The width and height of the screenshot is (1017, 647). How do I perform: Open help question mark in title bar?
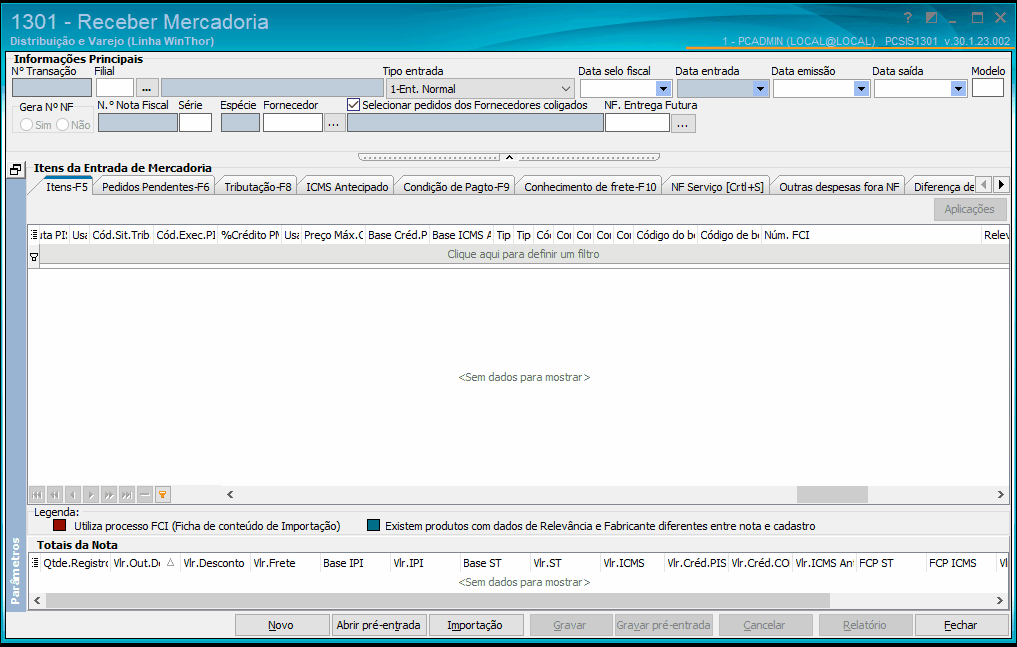pyautogui.click(x=907, y=18)
